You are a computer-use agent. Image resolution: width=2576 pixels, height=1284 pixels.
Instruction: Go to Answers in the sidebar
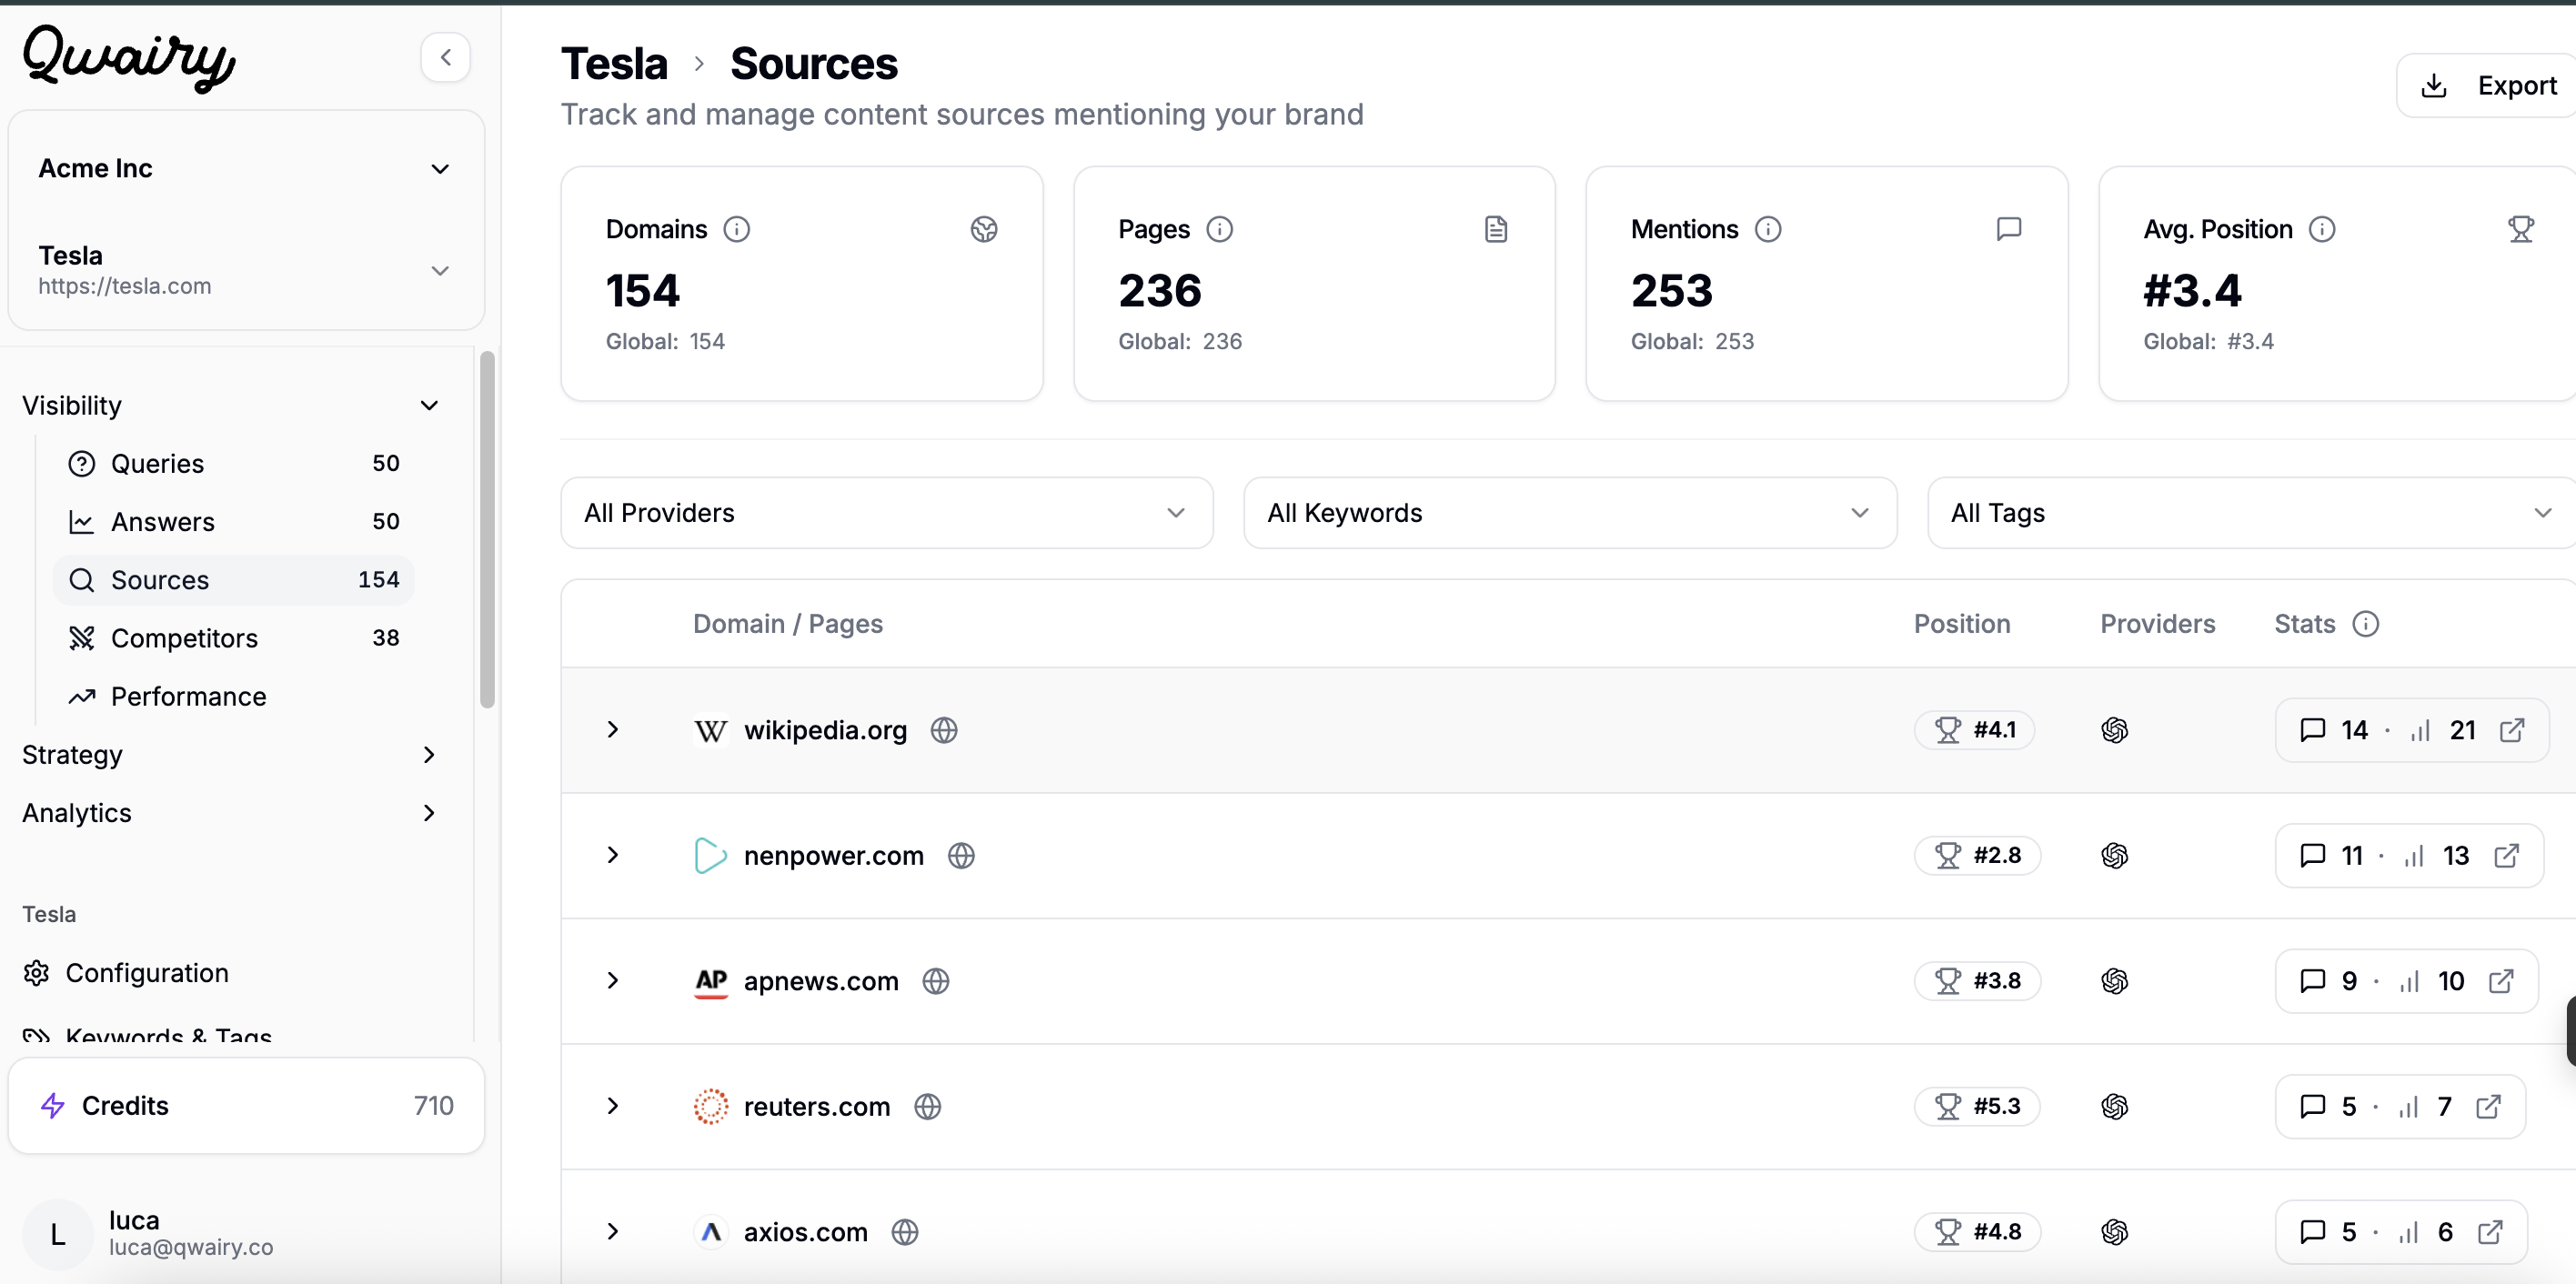(x=233, y=522)
